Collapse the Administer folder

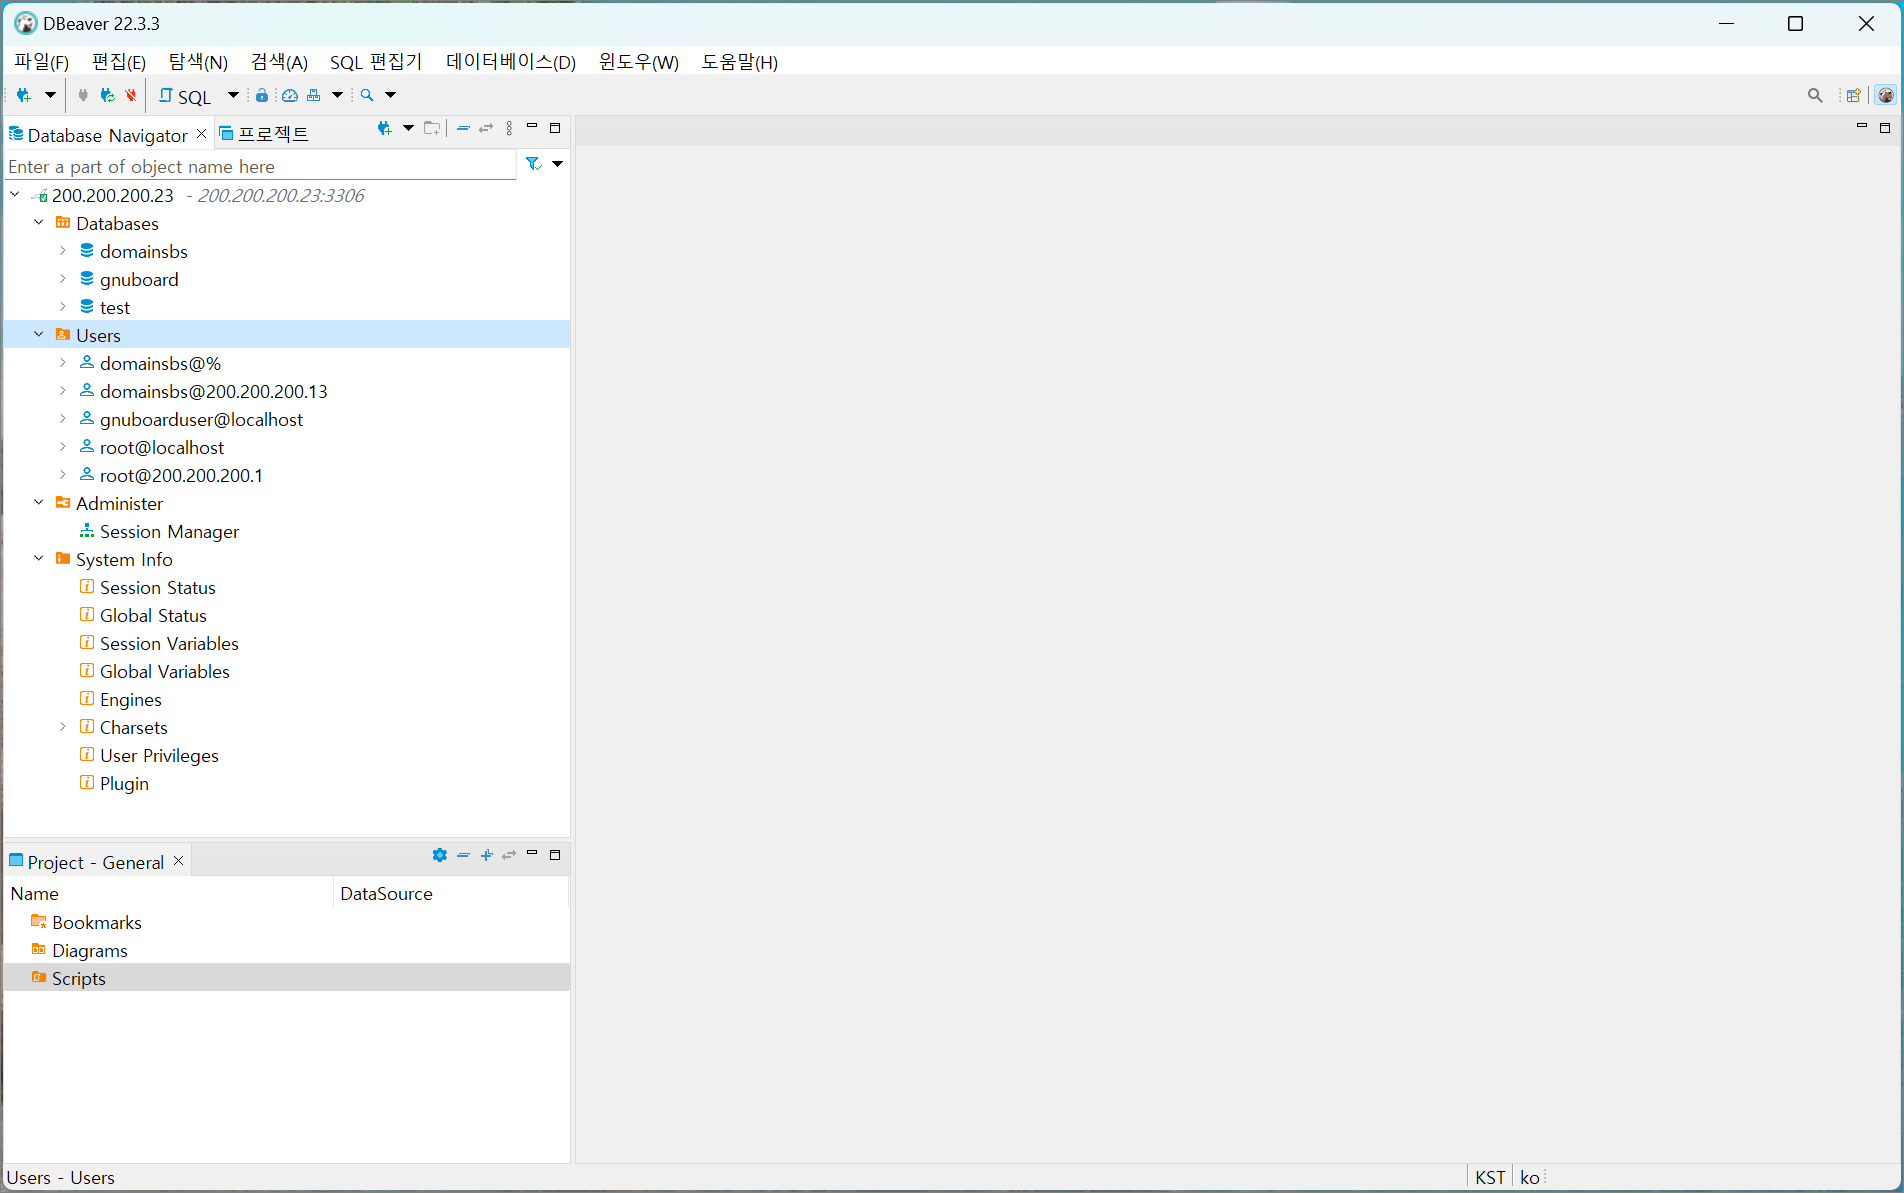[39, 503]
